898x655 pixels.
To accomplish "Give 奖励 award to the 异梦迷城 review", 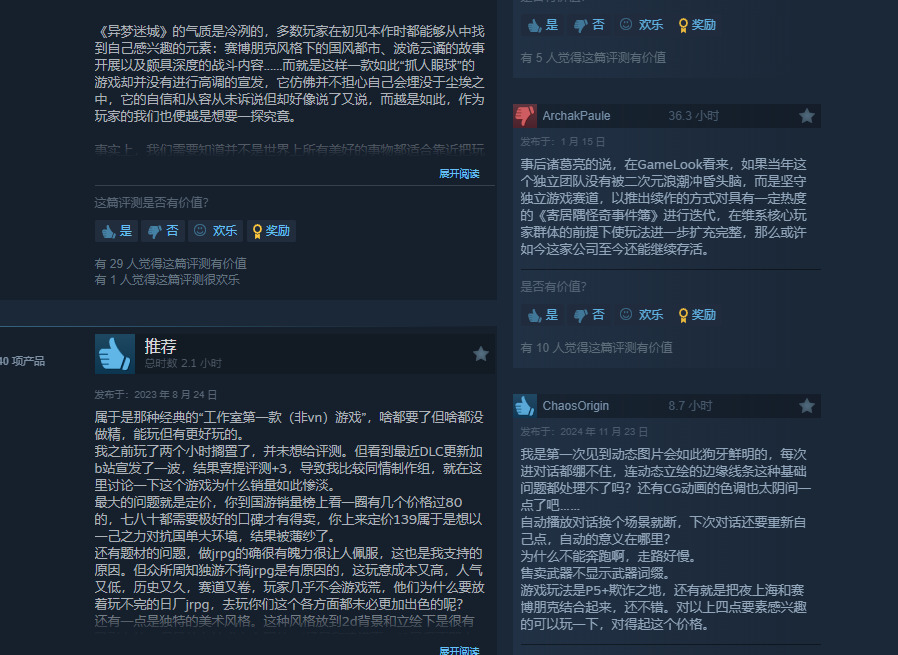I will click(271, 231).
